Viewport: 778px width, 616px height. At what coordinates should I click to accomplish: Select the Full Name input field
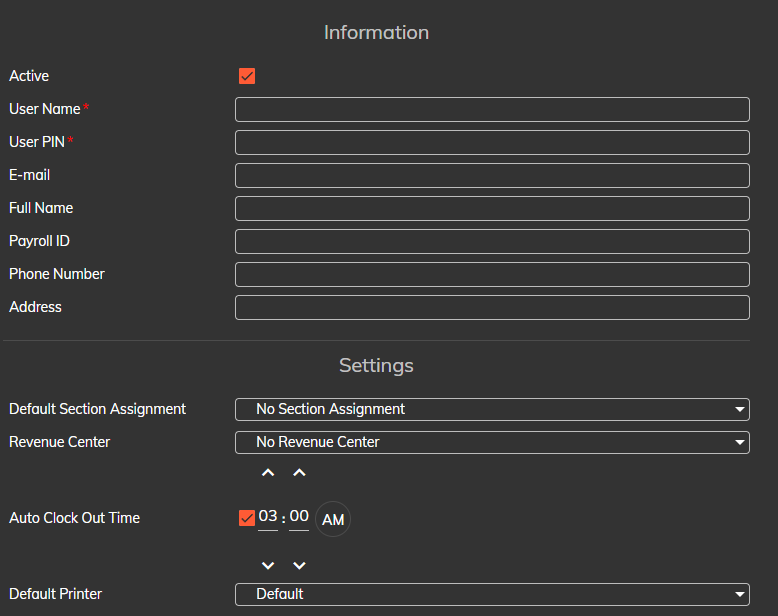[492, 208]
